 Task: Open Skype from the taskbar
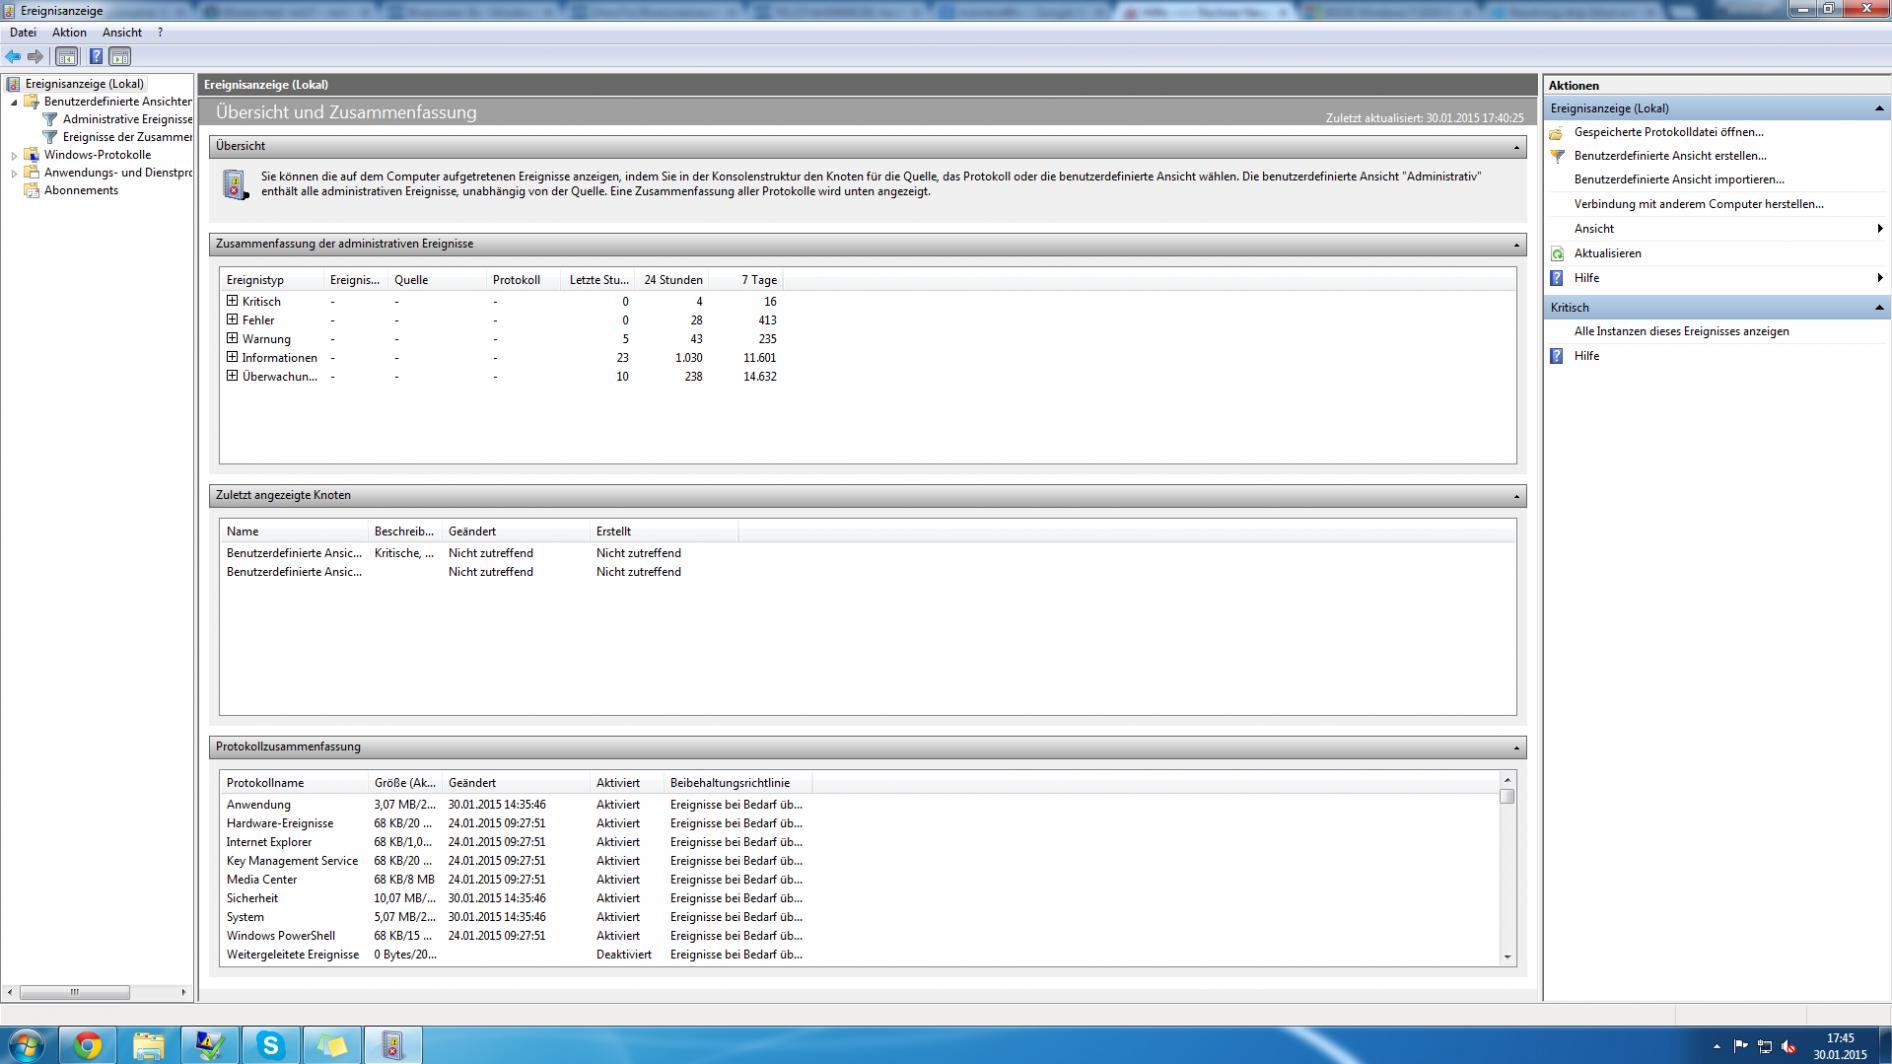pos(271,1046)
